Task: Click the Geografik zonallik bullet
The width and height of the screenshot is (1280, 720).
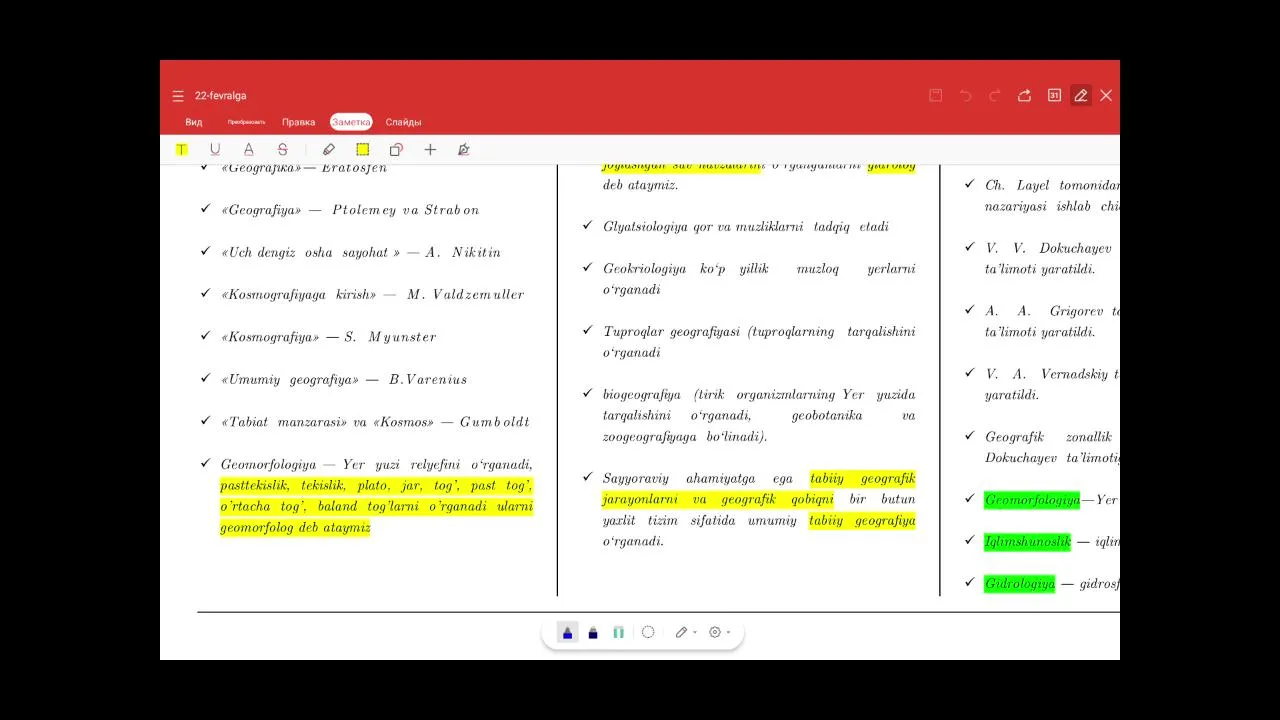Action: coord(1051,447)
